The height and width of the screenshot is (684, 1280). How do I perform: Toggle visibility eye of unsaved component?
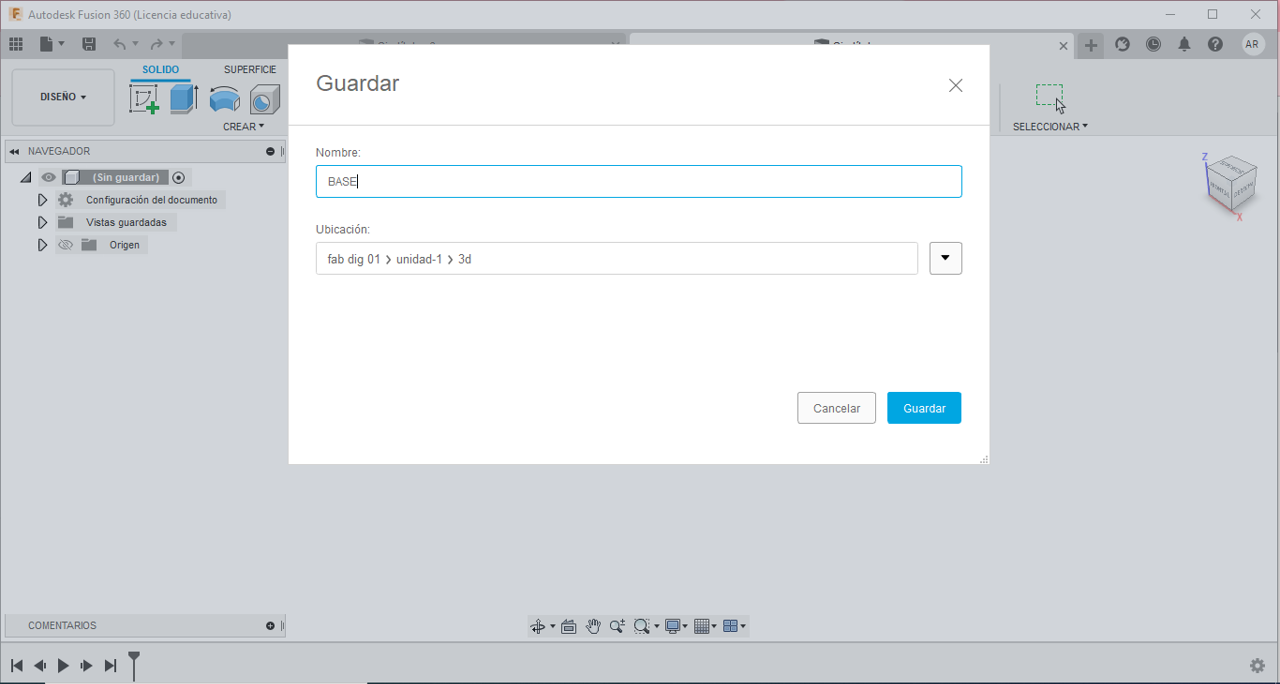click(x=48, y=177)
